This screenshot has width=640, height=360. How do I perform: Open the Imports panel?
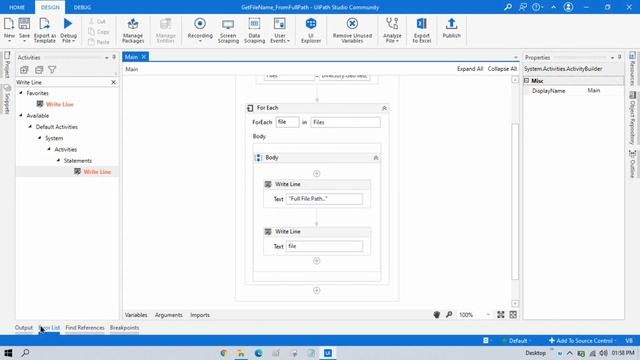200,315
